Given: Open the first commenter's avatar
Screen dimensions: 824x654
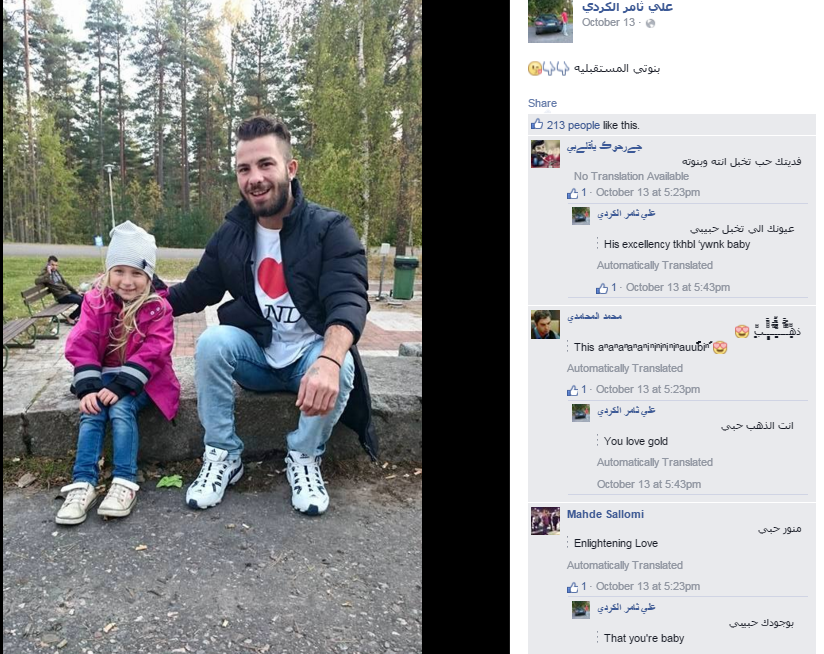Looking at the screenshot, I should 545,154.
